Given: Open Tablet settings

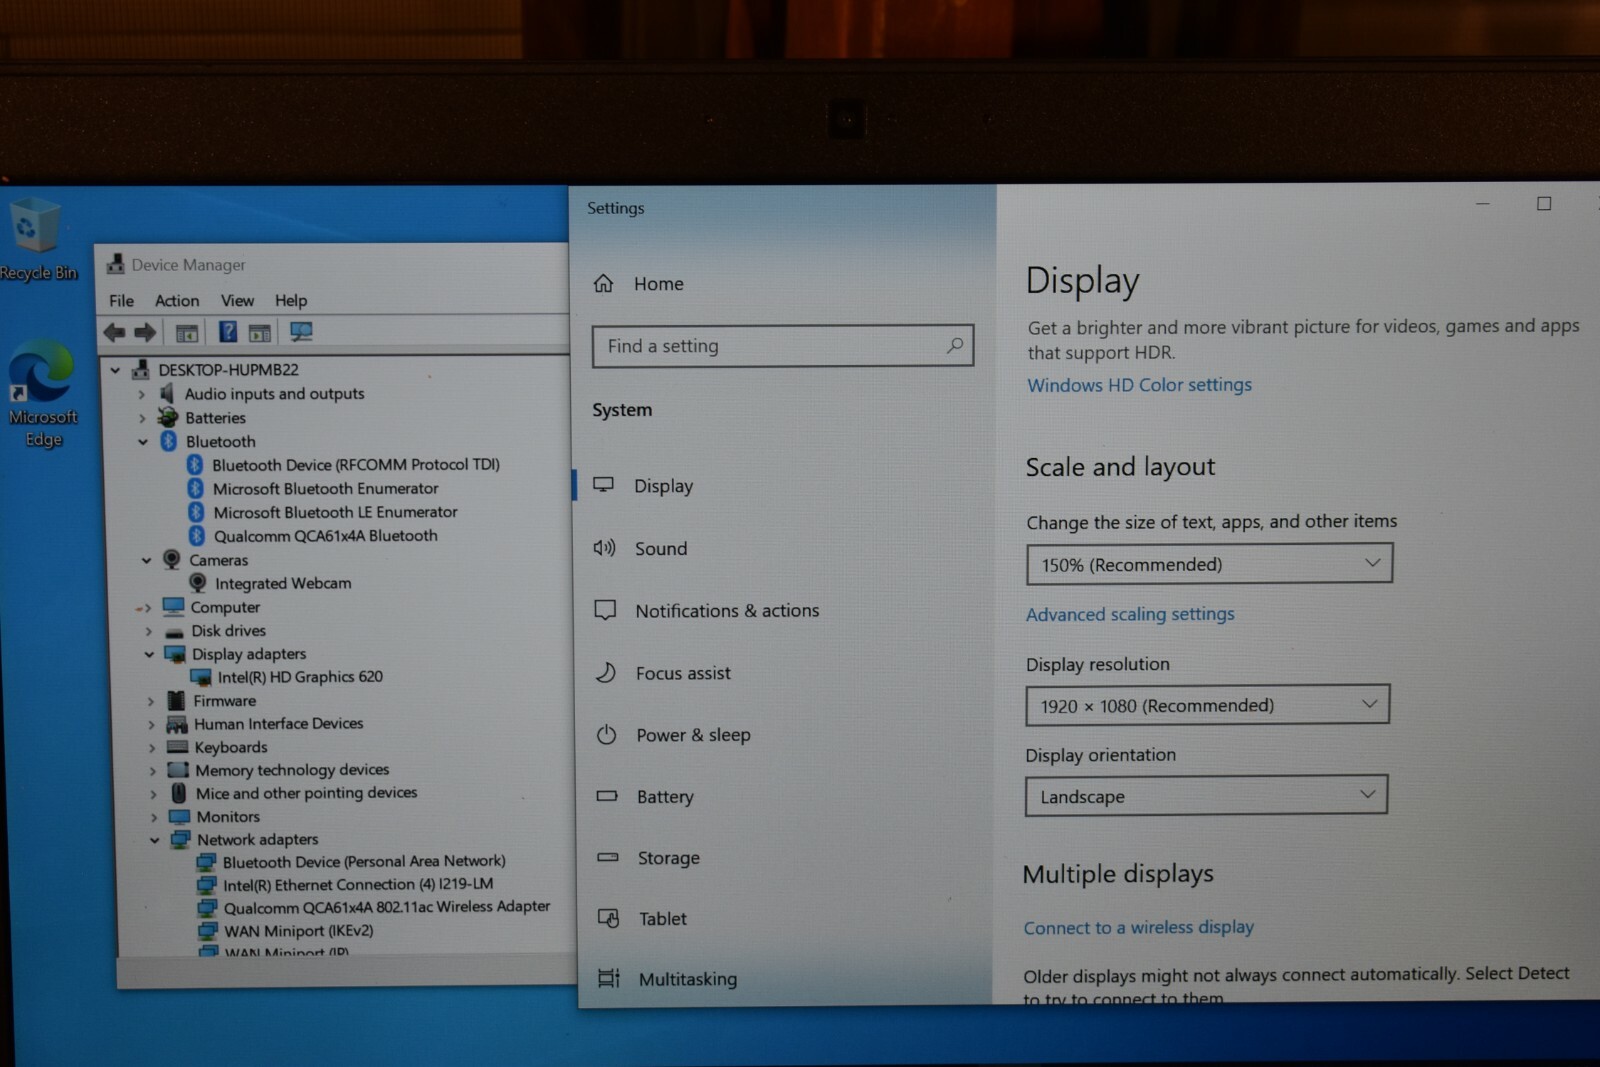Looking at the screenshot, I should tap(663, 918).
